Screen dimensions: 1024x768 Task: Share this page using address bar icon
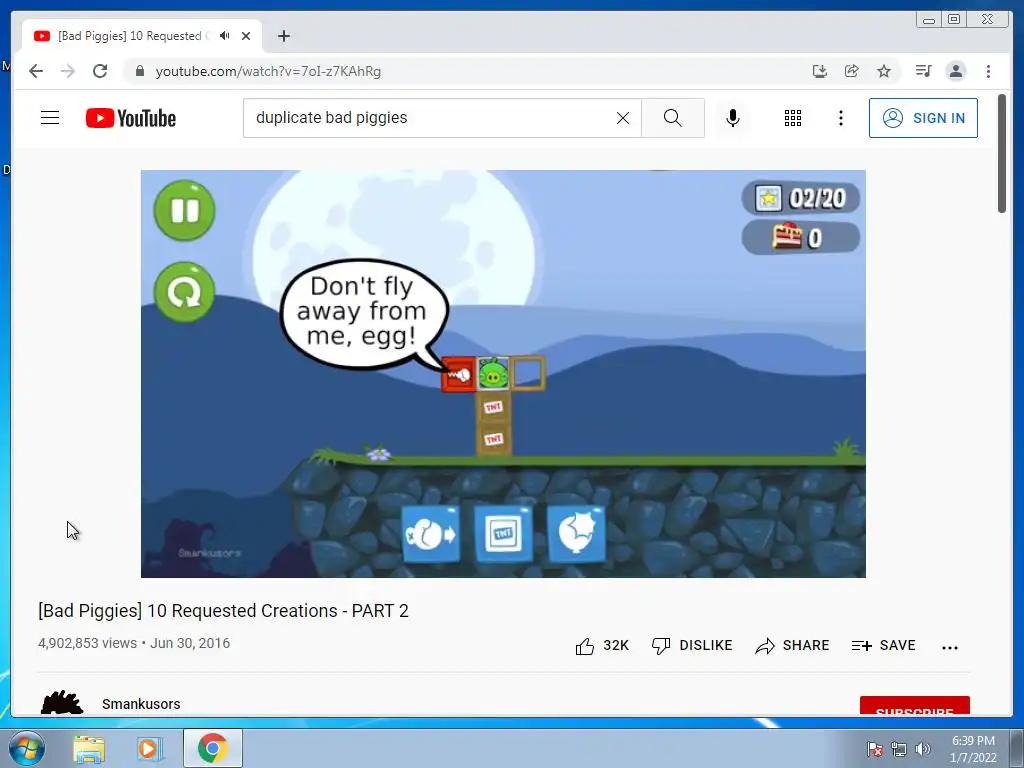pos(852,71)
